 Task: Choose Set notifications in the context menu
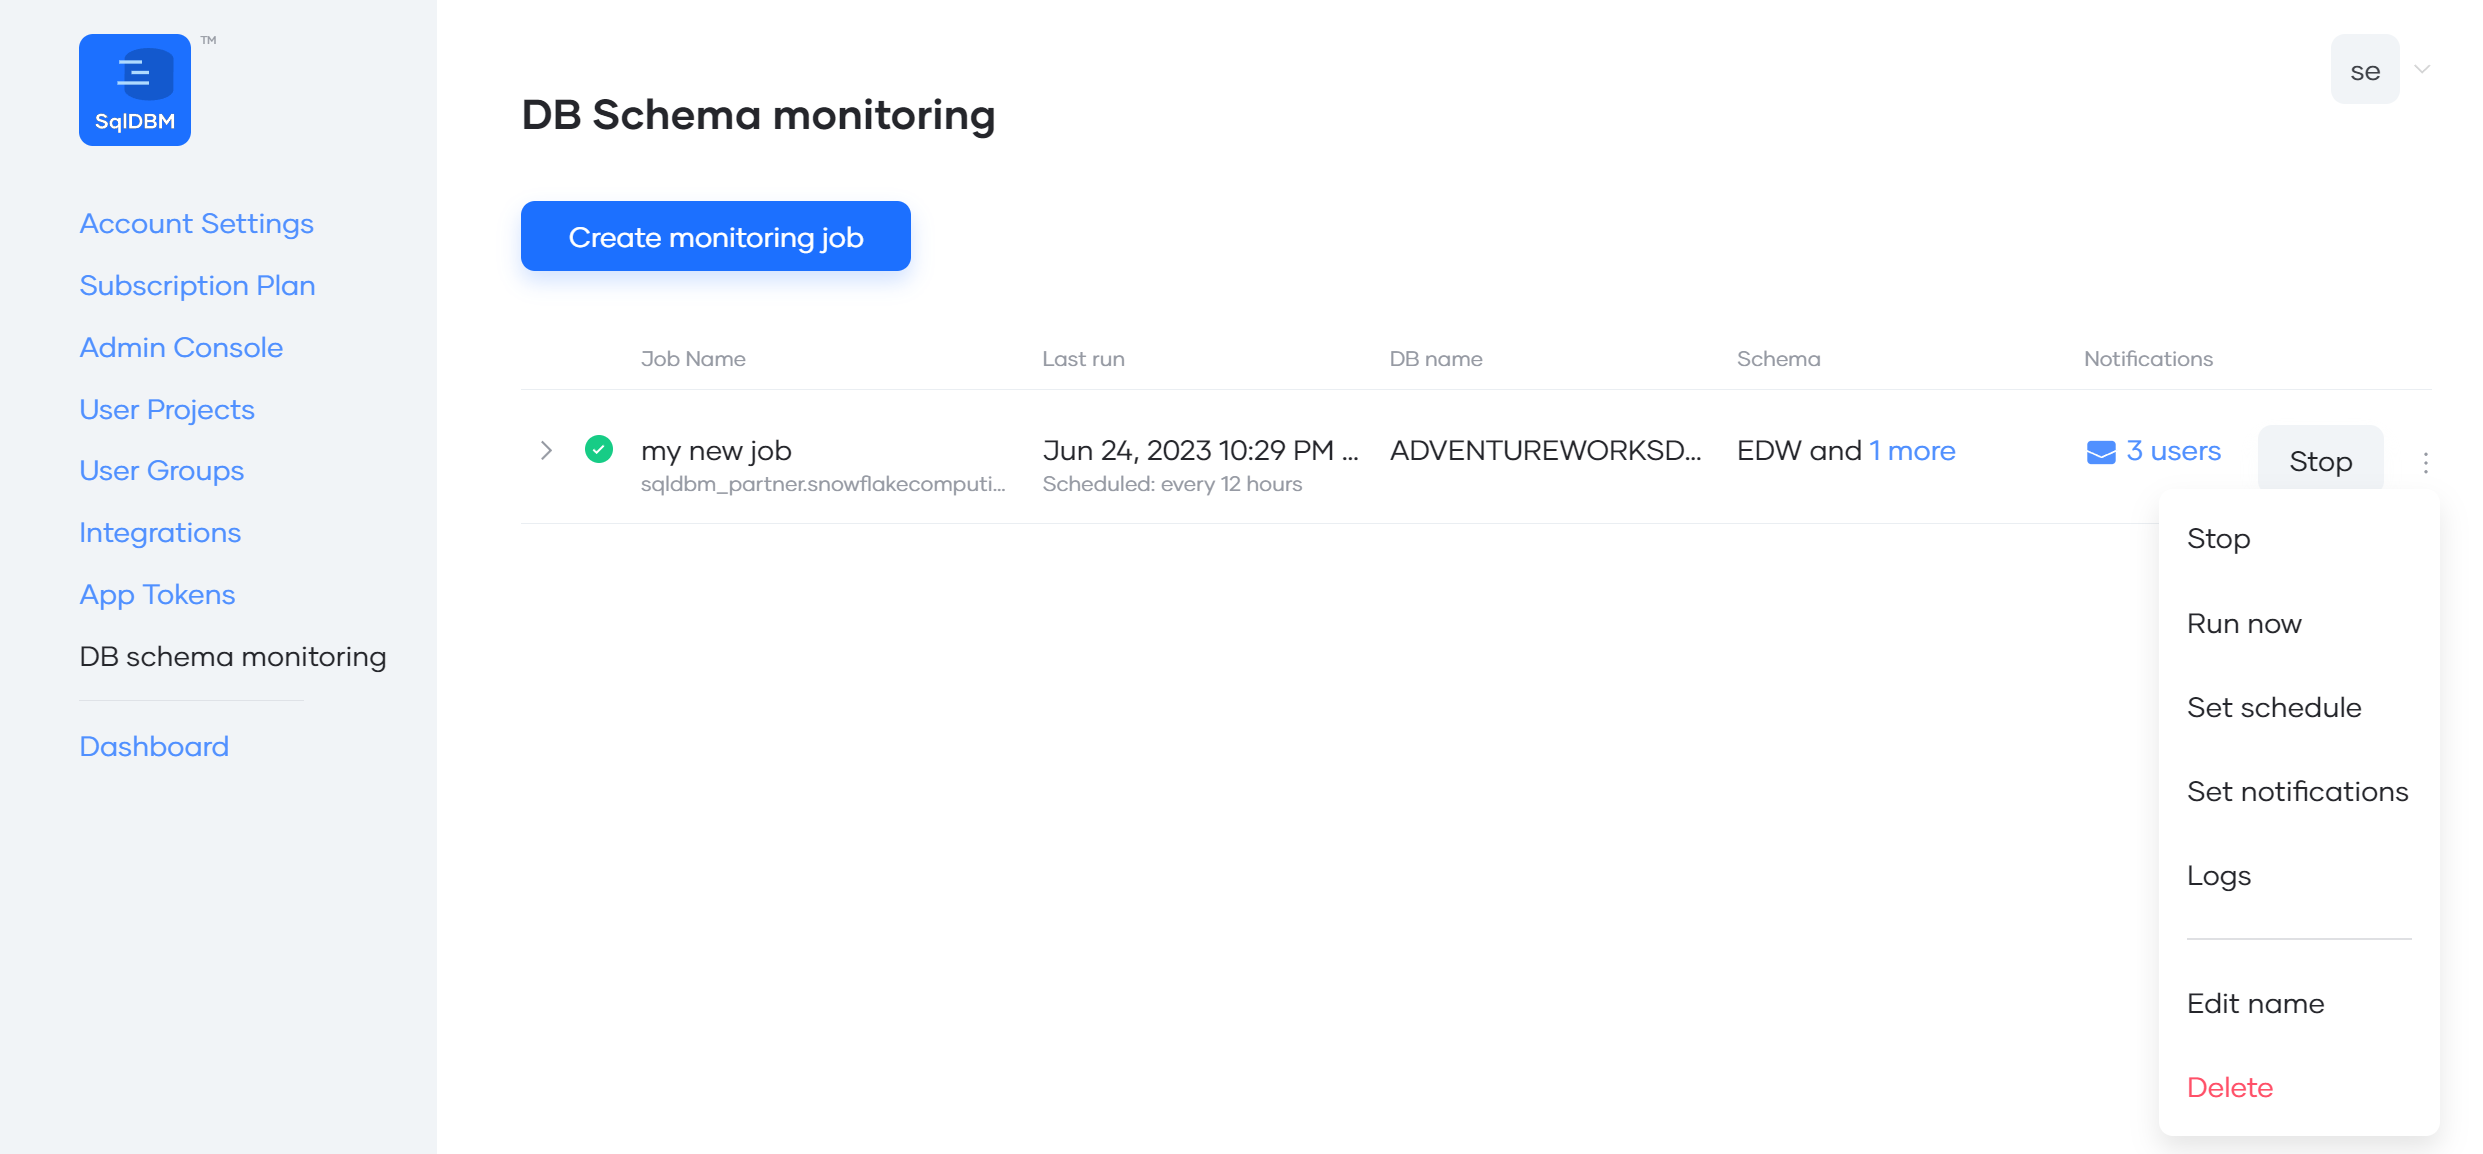point(2297,790)
